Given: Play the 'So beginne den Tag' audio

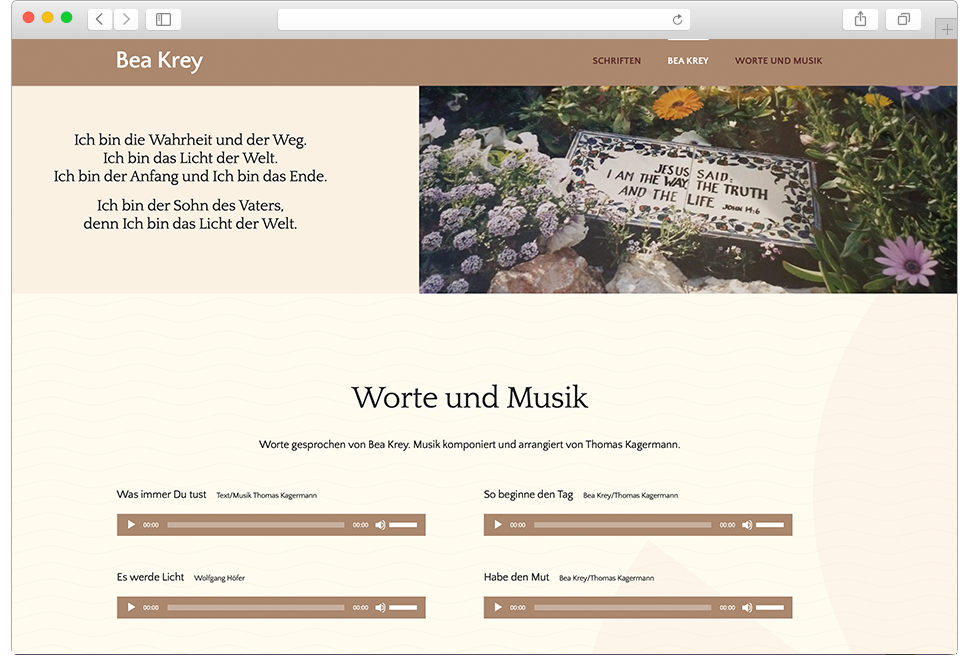Looking at the screenshot, I should pyautogui.click(x=498, y=525).
